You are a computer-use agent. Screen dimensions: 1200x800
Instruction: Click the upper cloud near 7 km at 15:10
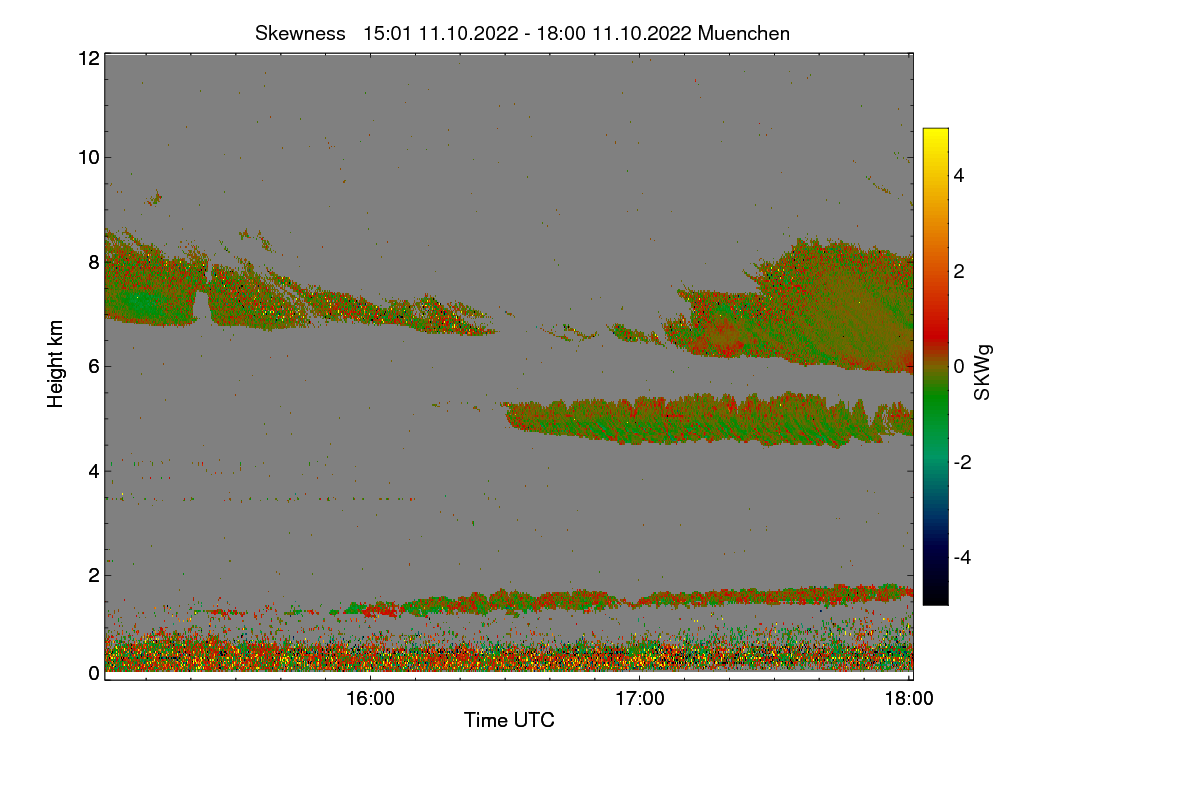pos(150,290)
